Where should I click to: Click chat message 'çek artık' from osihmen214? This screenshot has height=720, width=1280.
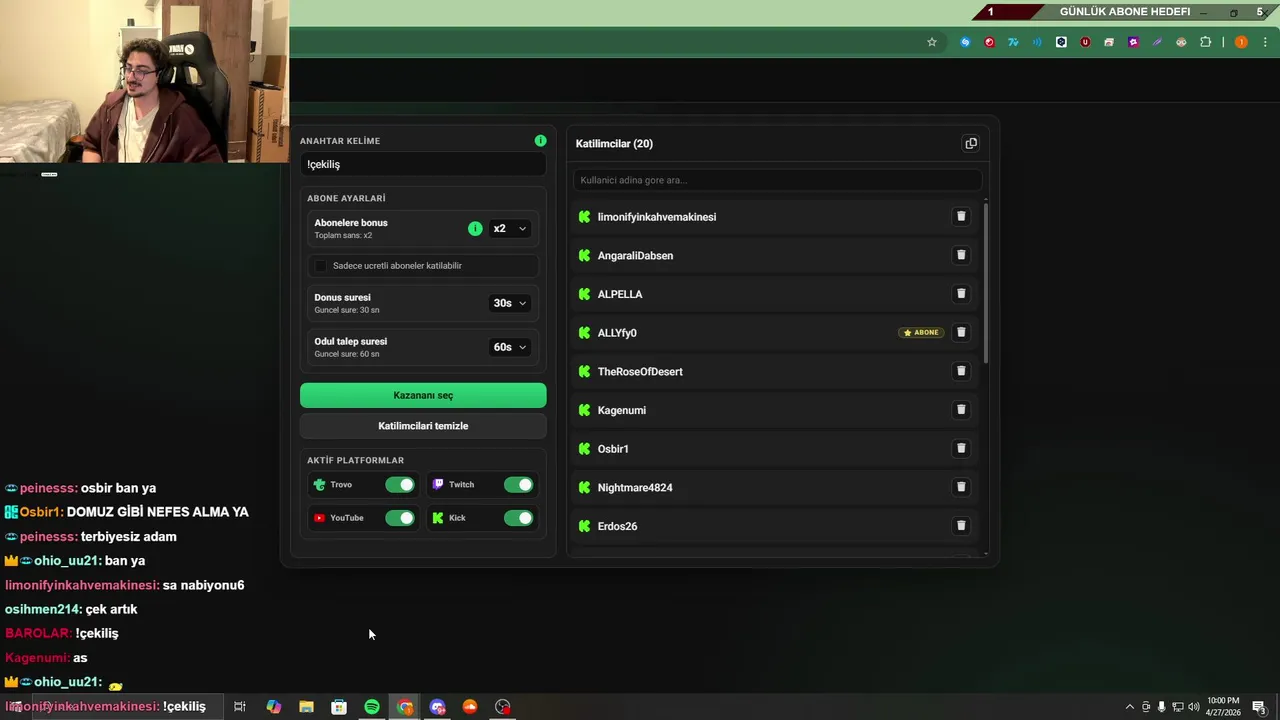(111, 609)
